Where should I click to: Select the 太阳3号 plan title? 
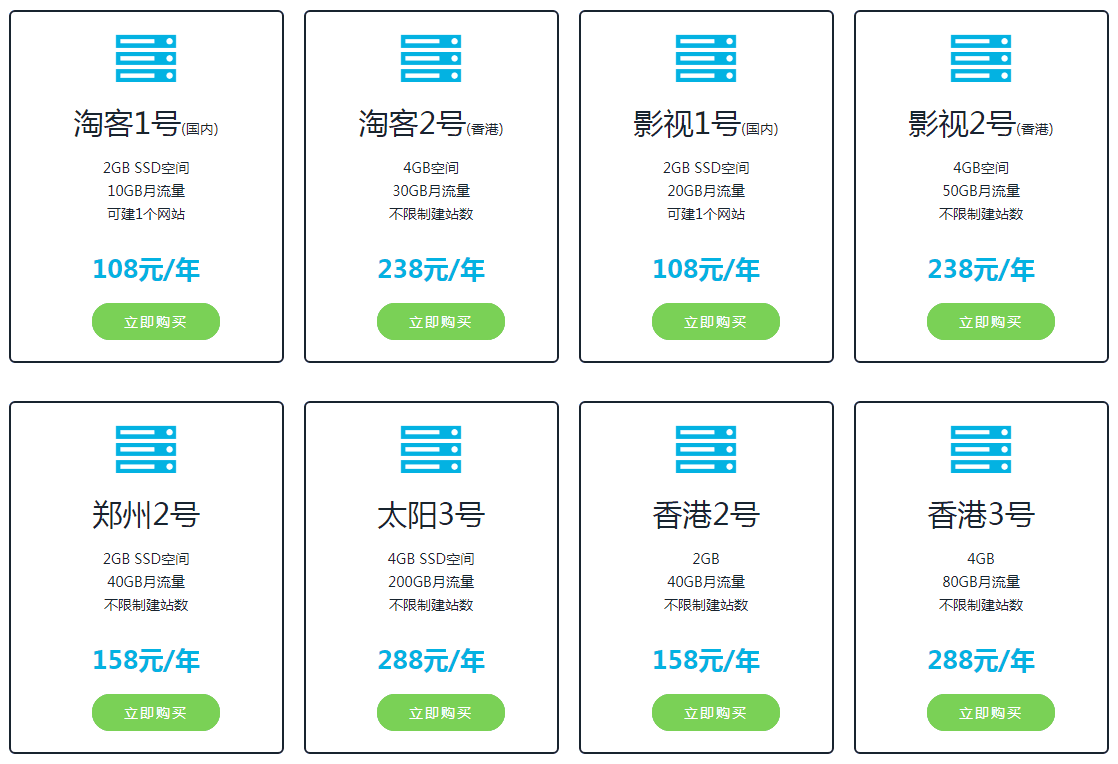coord(431,515)
